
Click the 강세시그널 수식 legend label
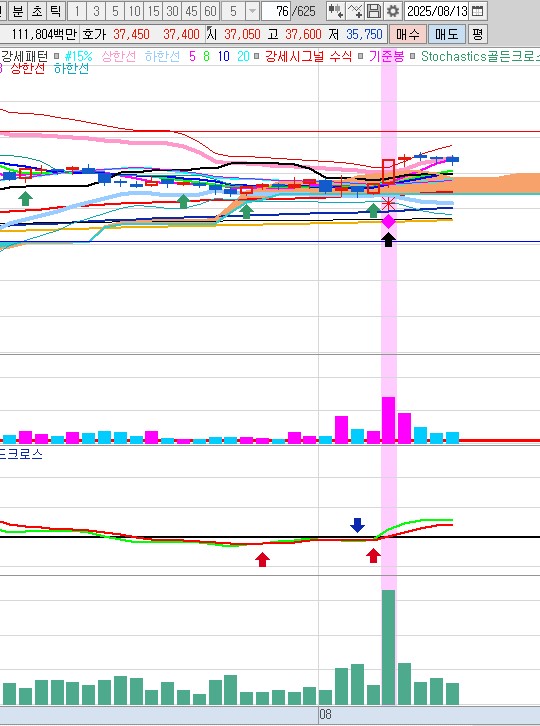click(308, 56)
